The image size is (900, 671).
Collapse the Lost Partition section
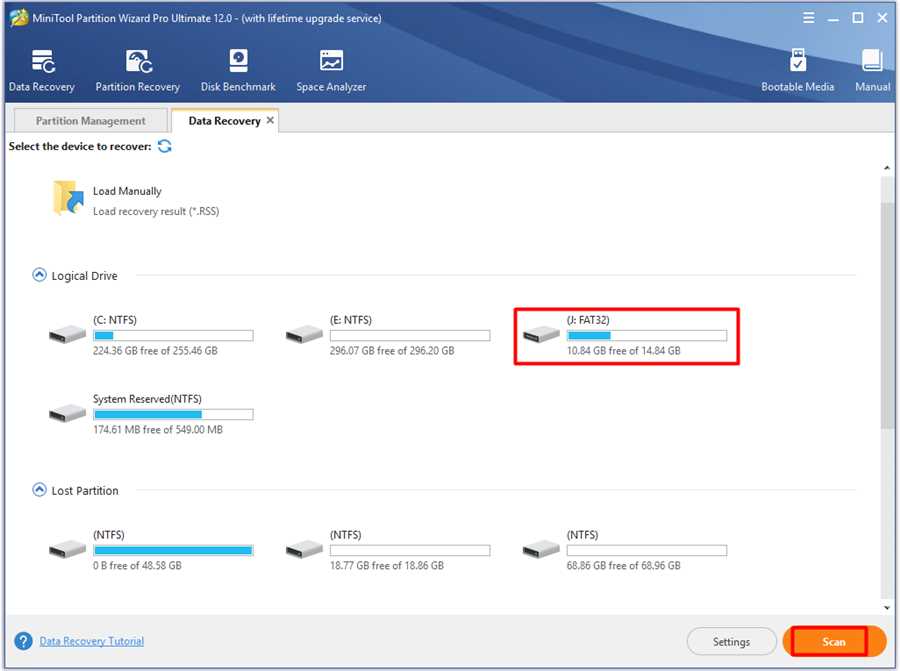[39, 490]
